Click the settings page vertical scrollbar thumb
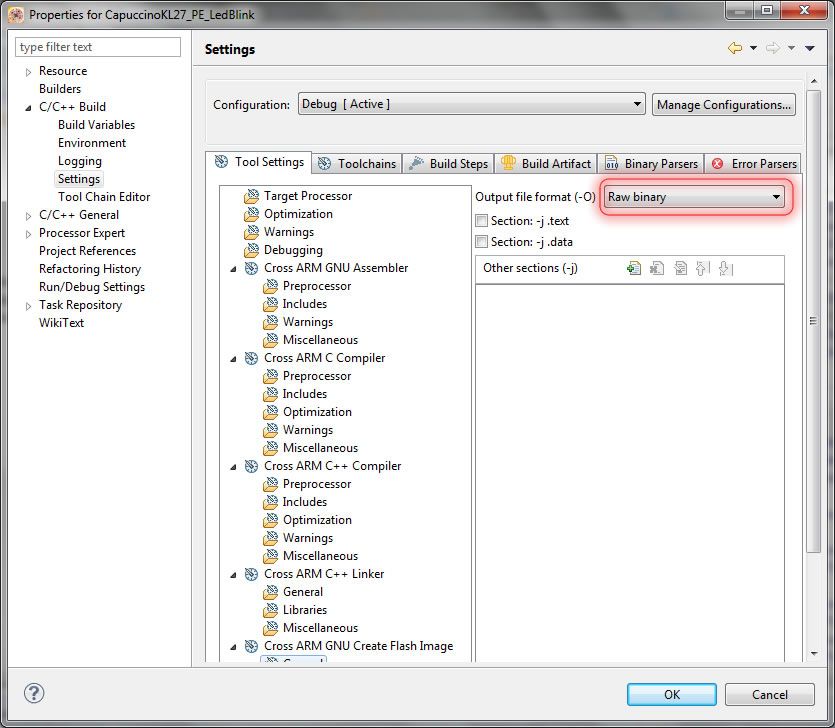Screen dimensions: 835x728 click(x=813, y=321)
